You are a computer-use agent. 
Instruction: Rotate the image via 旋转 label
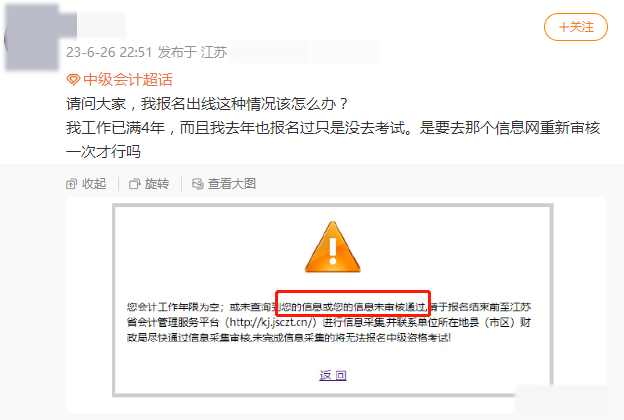coord(157,184)
